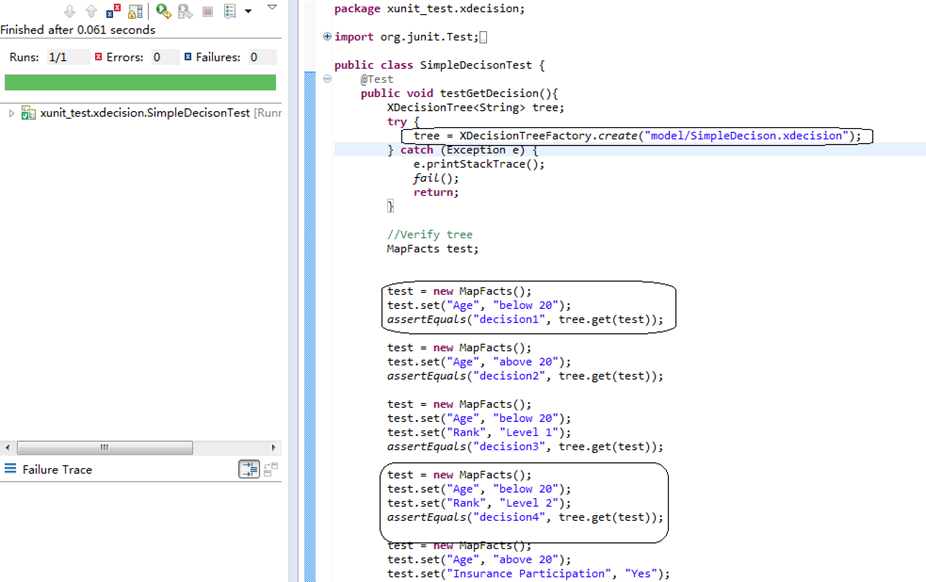
Task: Click the Failure Trace label
Action: coord(57,470)
